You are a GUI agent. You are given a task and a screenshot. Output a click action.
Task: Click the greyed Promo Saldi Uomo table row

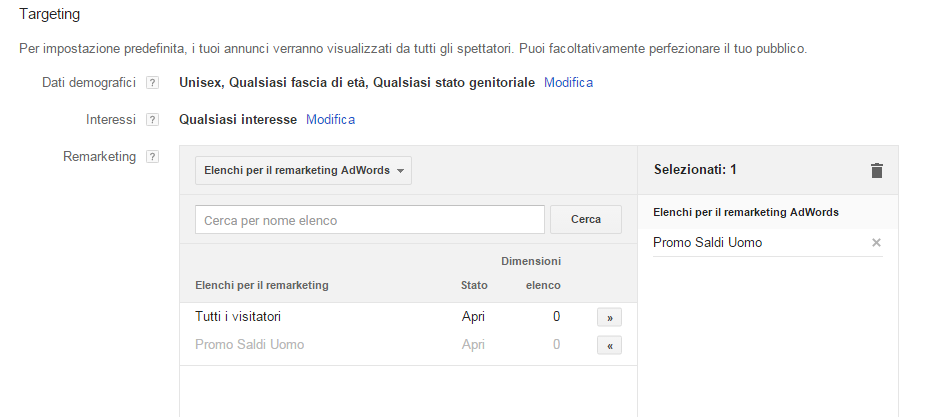pyautogui.click(x=250, y=345)
